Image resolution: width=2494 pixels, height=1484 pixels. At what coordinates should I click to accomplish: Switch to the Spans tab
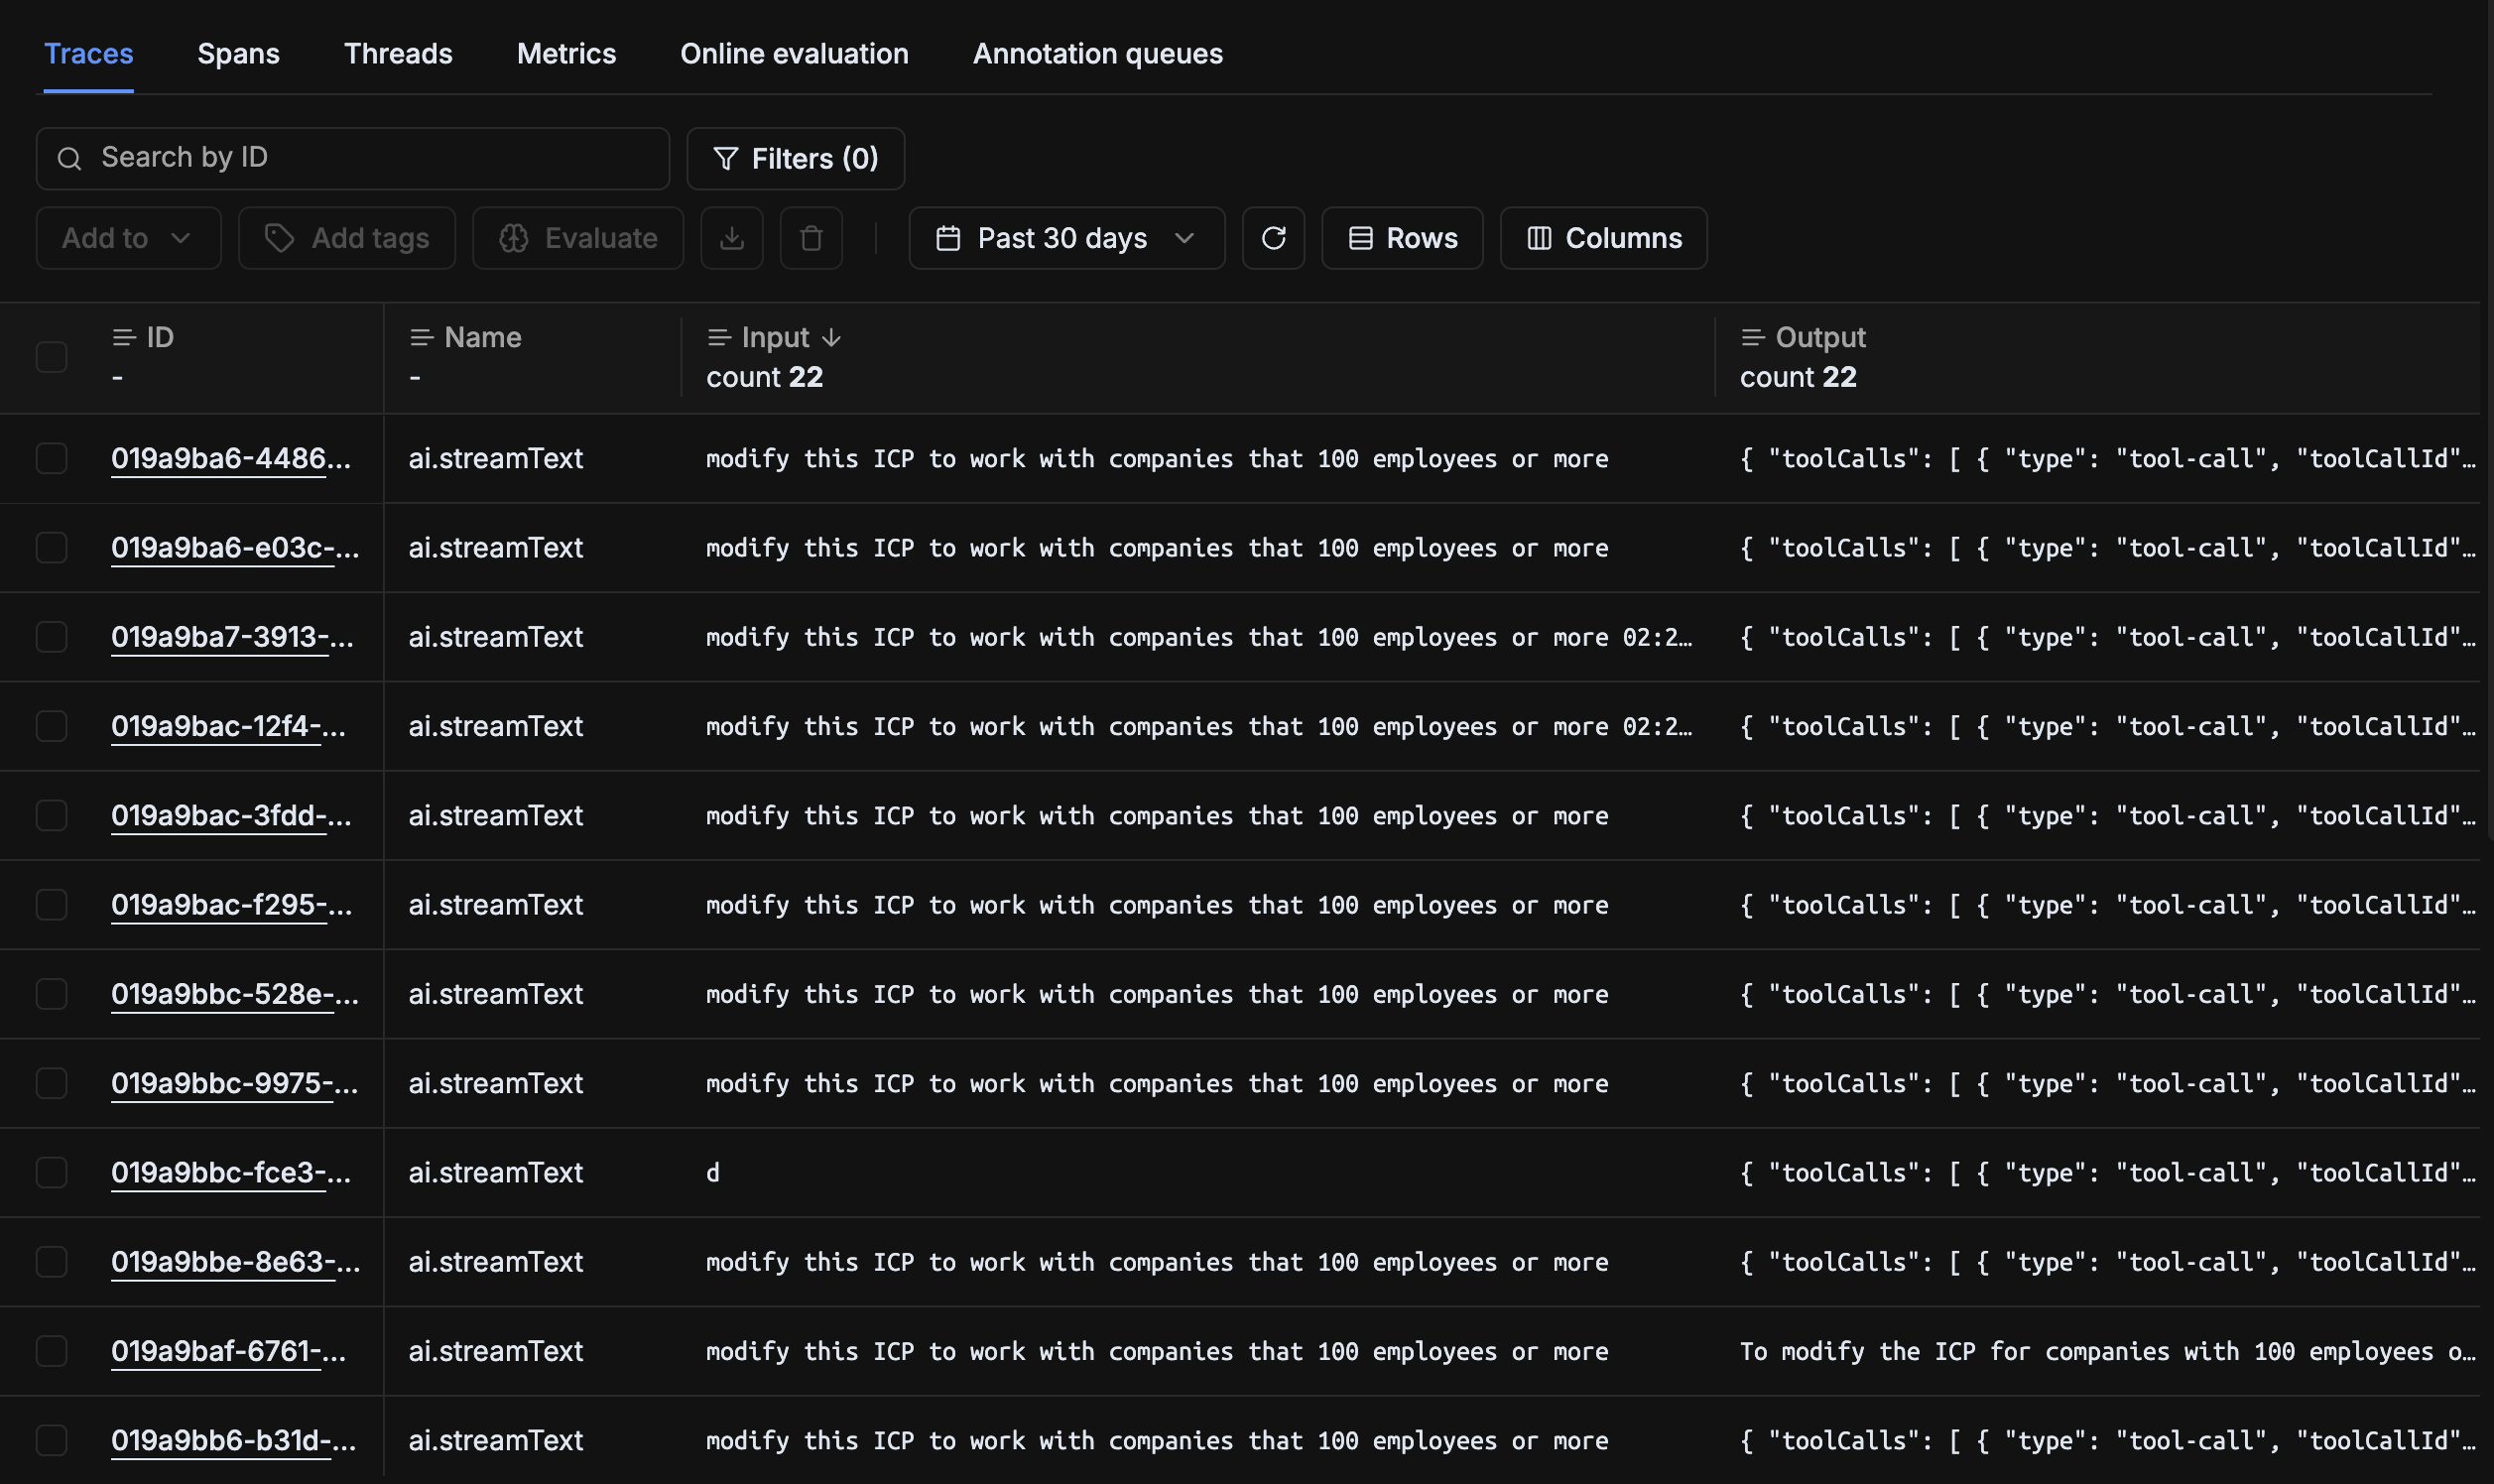(x=238, y=54)
